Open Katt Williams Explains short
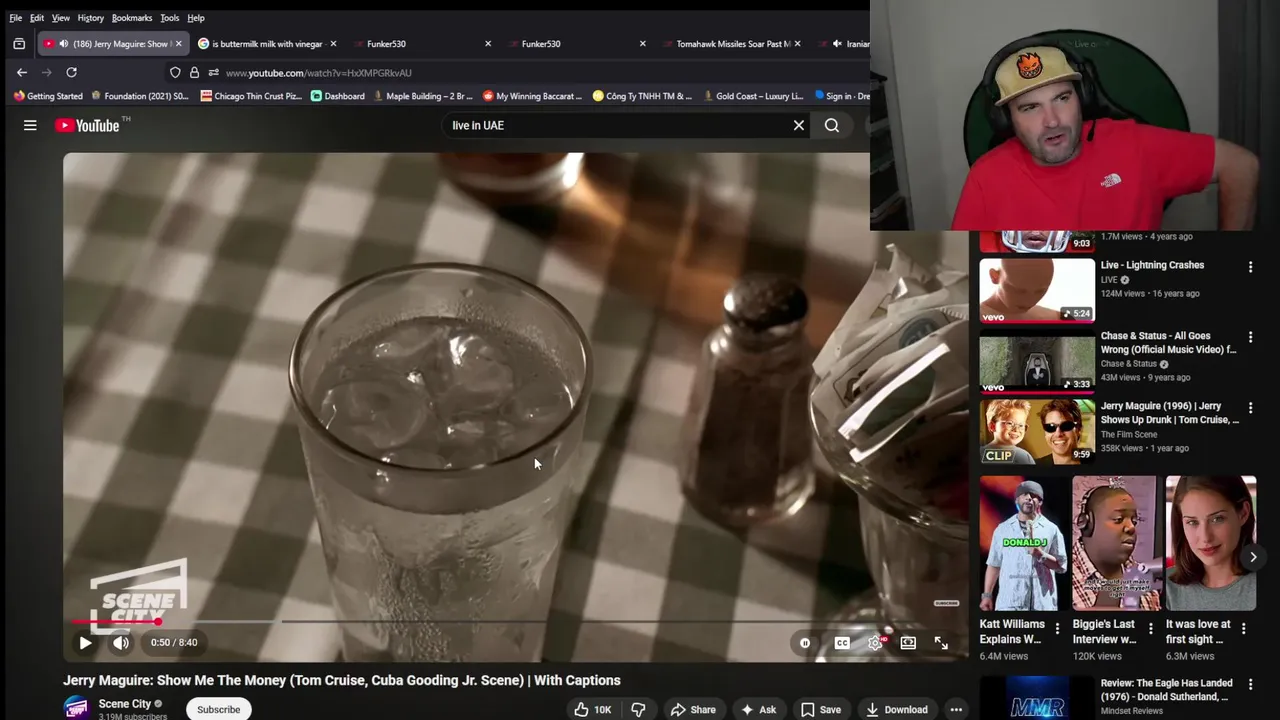 pyautogui.click(x=1023, y=543)
